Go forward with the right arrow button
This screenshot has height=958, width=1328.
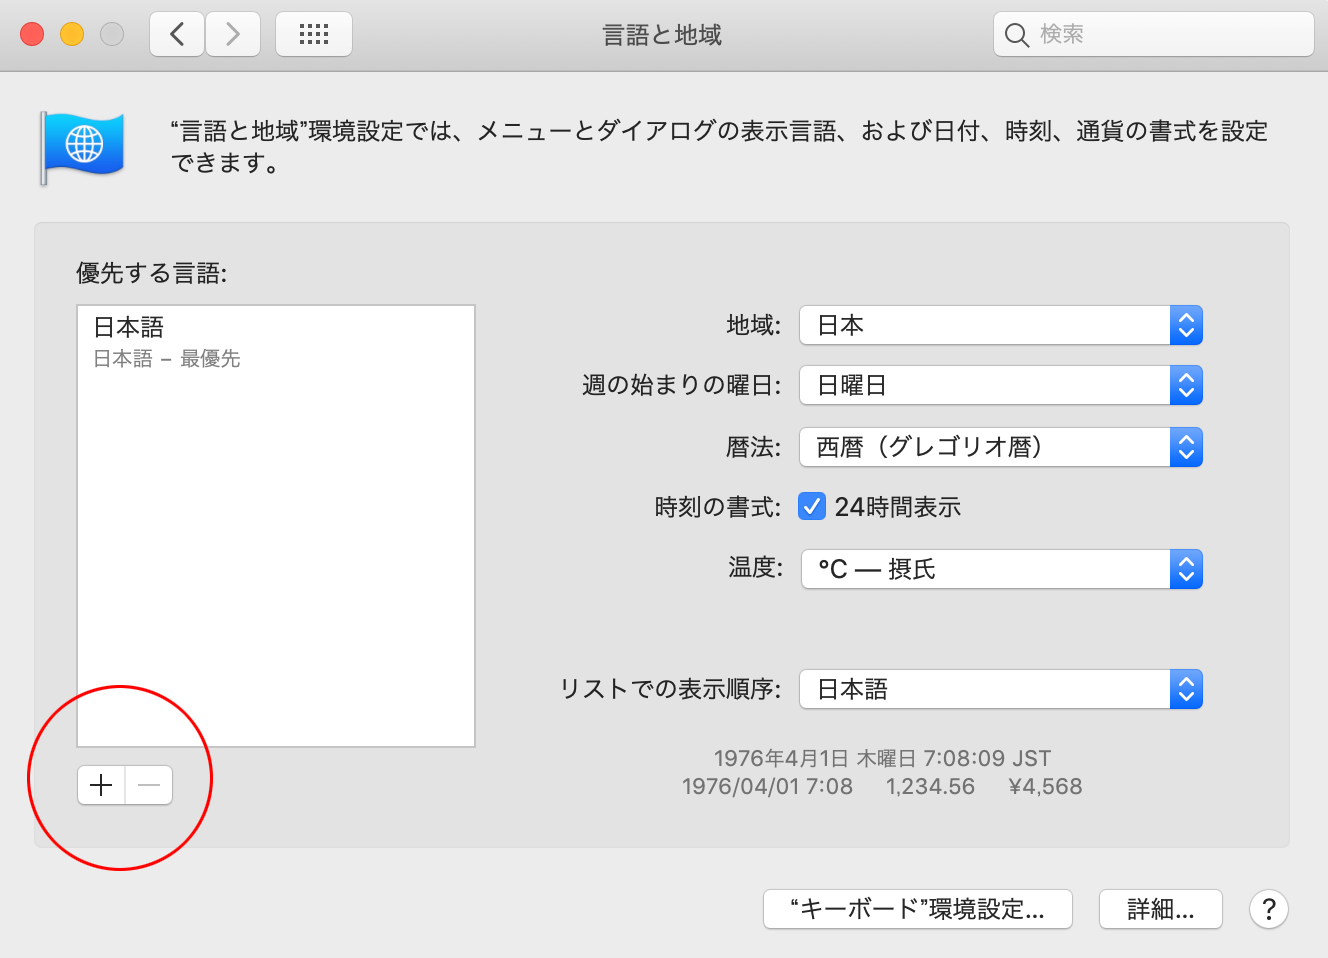coord(233,35)
